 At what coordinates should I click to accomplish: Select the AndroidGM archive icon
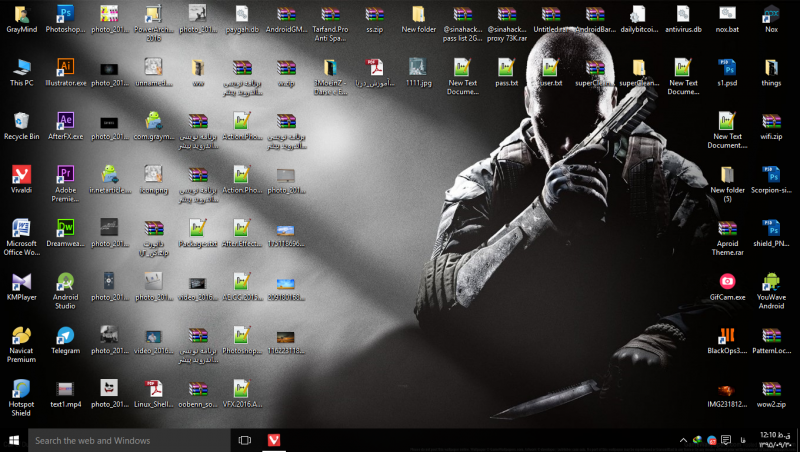(286, 19)
